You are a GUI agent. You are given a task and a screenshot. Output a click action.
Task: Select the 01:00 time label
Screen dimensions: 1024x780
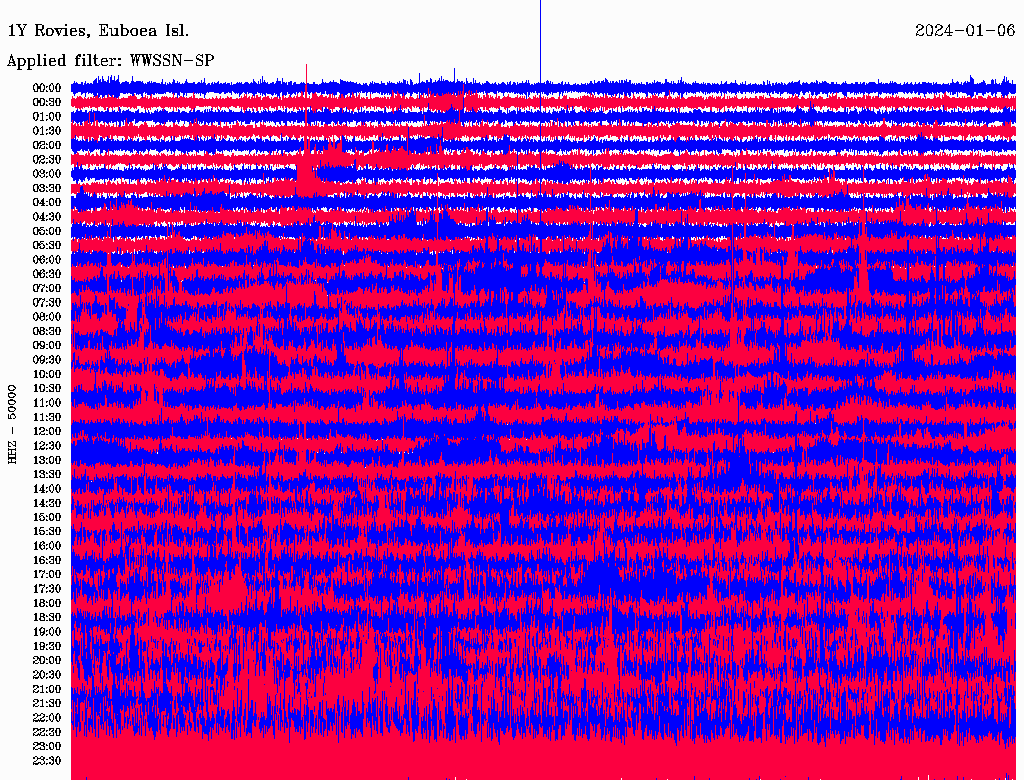click(x=47, y=117)
